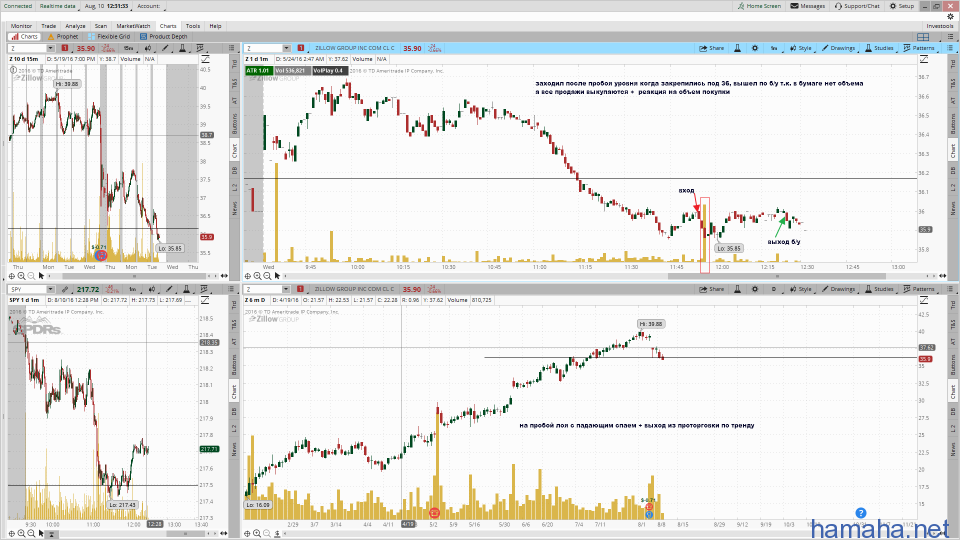This screenshot has width=960, height=540.
Task: Open 15m timeframe selector in top-left chart
Action: [128, 48]
